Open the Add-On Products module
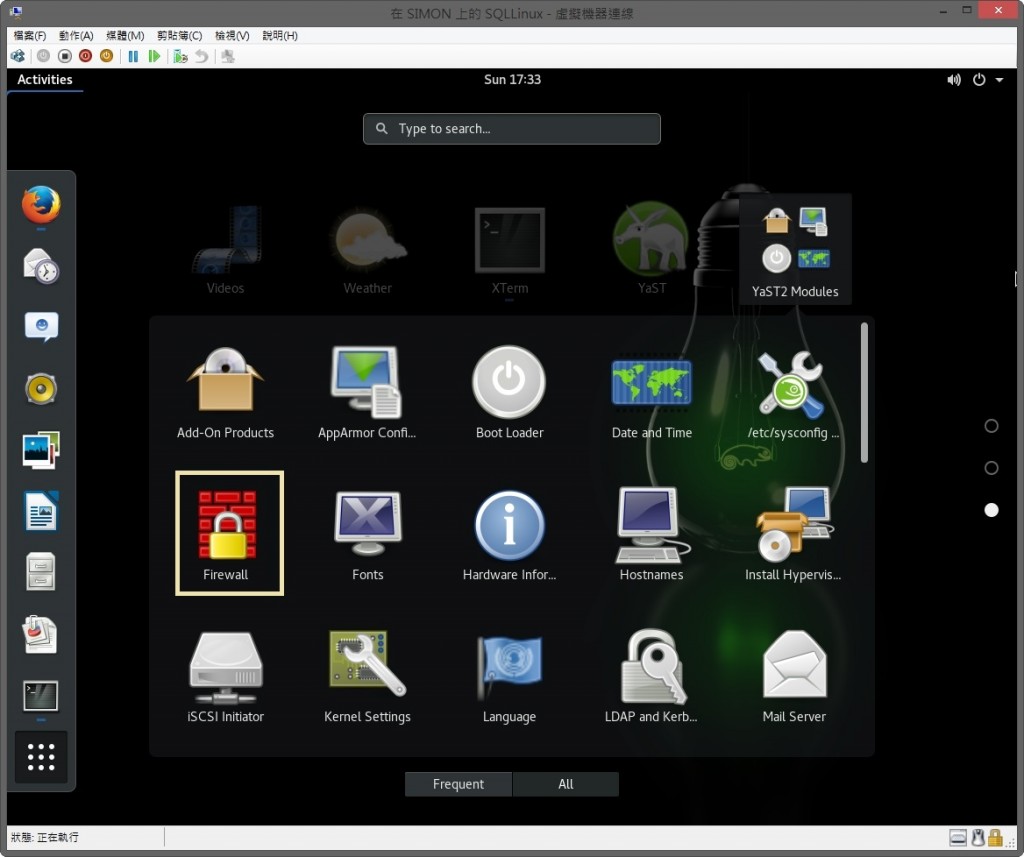The height and width of the screenshot is (857, 1024). click(x=225, y=392)
